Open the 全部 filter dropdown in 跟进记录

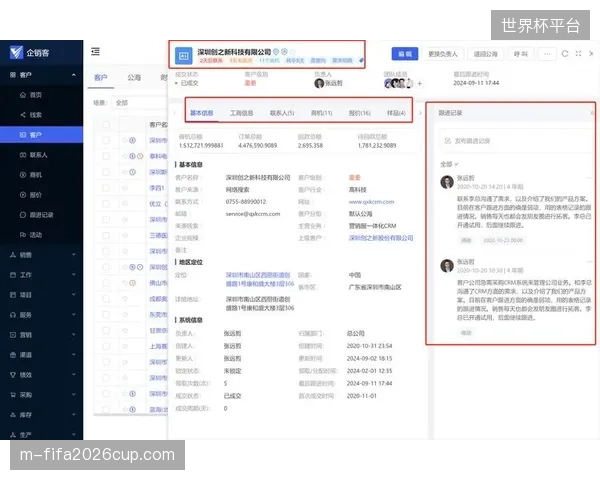pyautogui.click(x=449, y=164)
